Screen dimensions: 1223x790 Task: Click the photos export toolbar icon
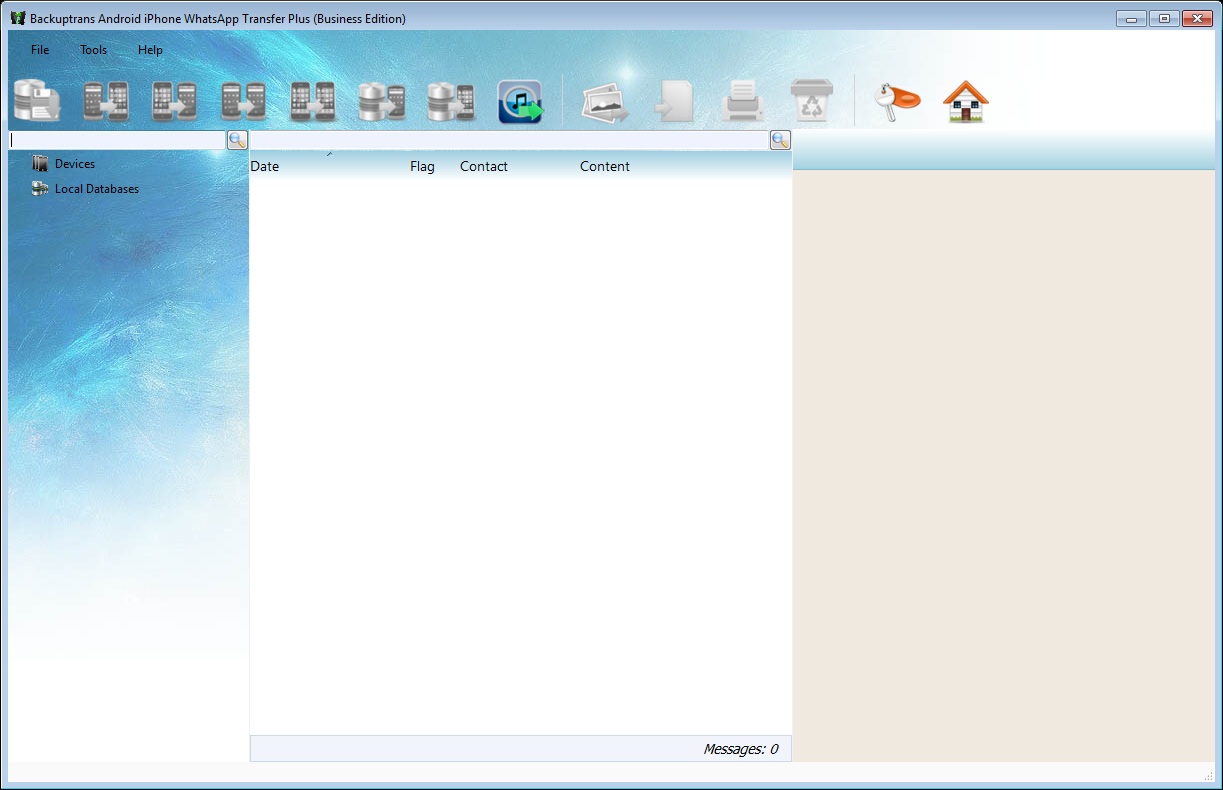(605, 102)
